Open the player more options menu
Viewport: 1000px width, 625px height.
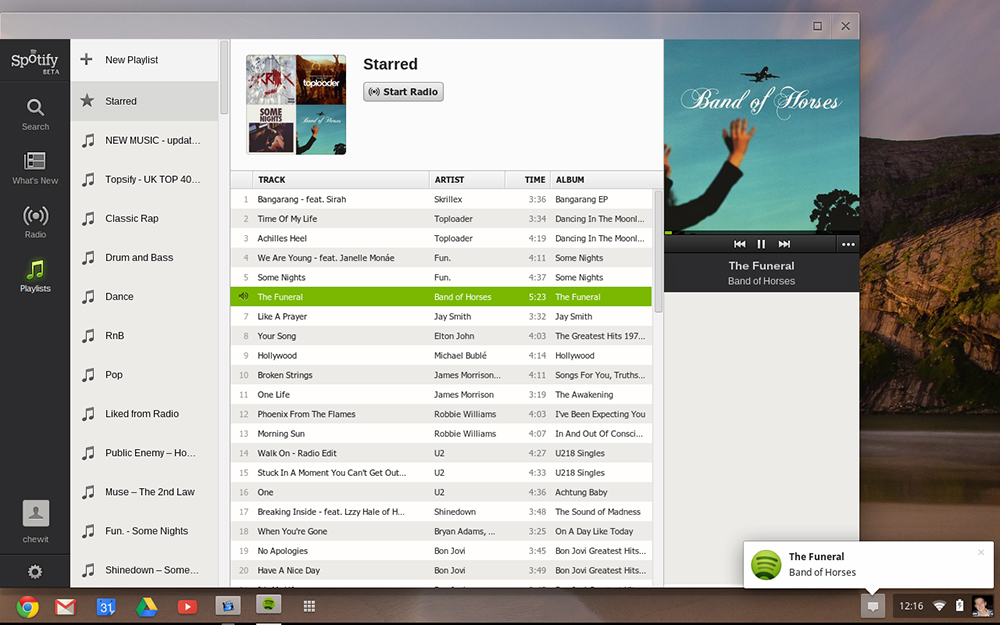tap(848, 244)
